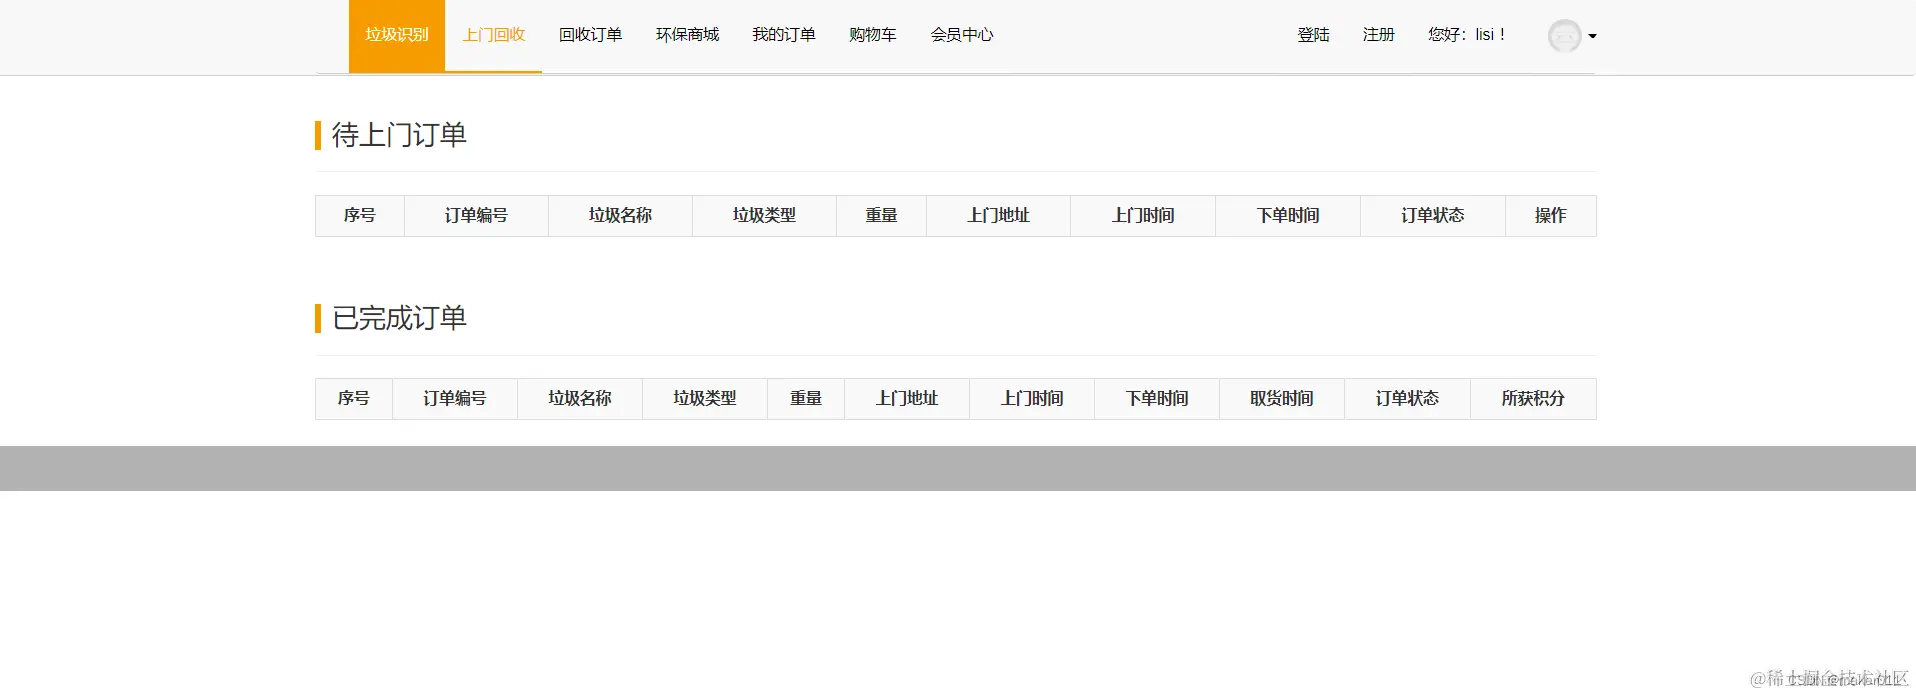
Task: Switch to 上门回收 tab
Action: [x=493, y=36]
